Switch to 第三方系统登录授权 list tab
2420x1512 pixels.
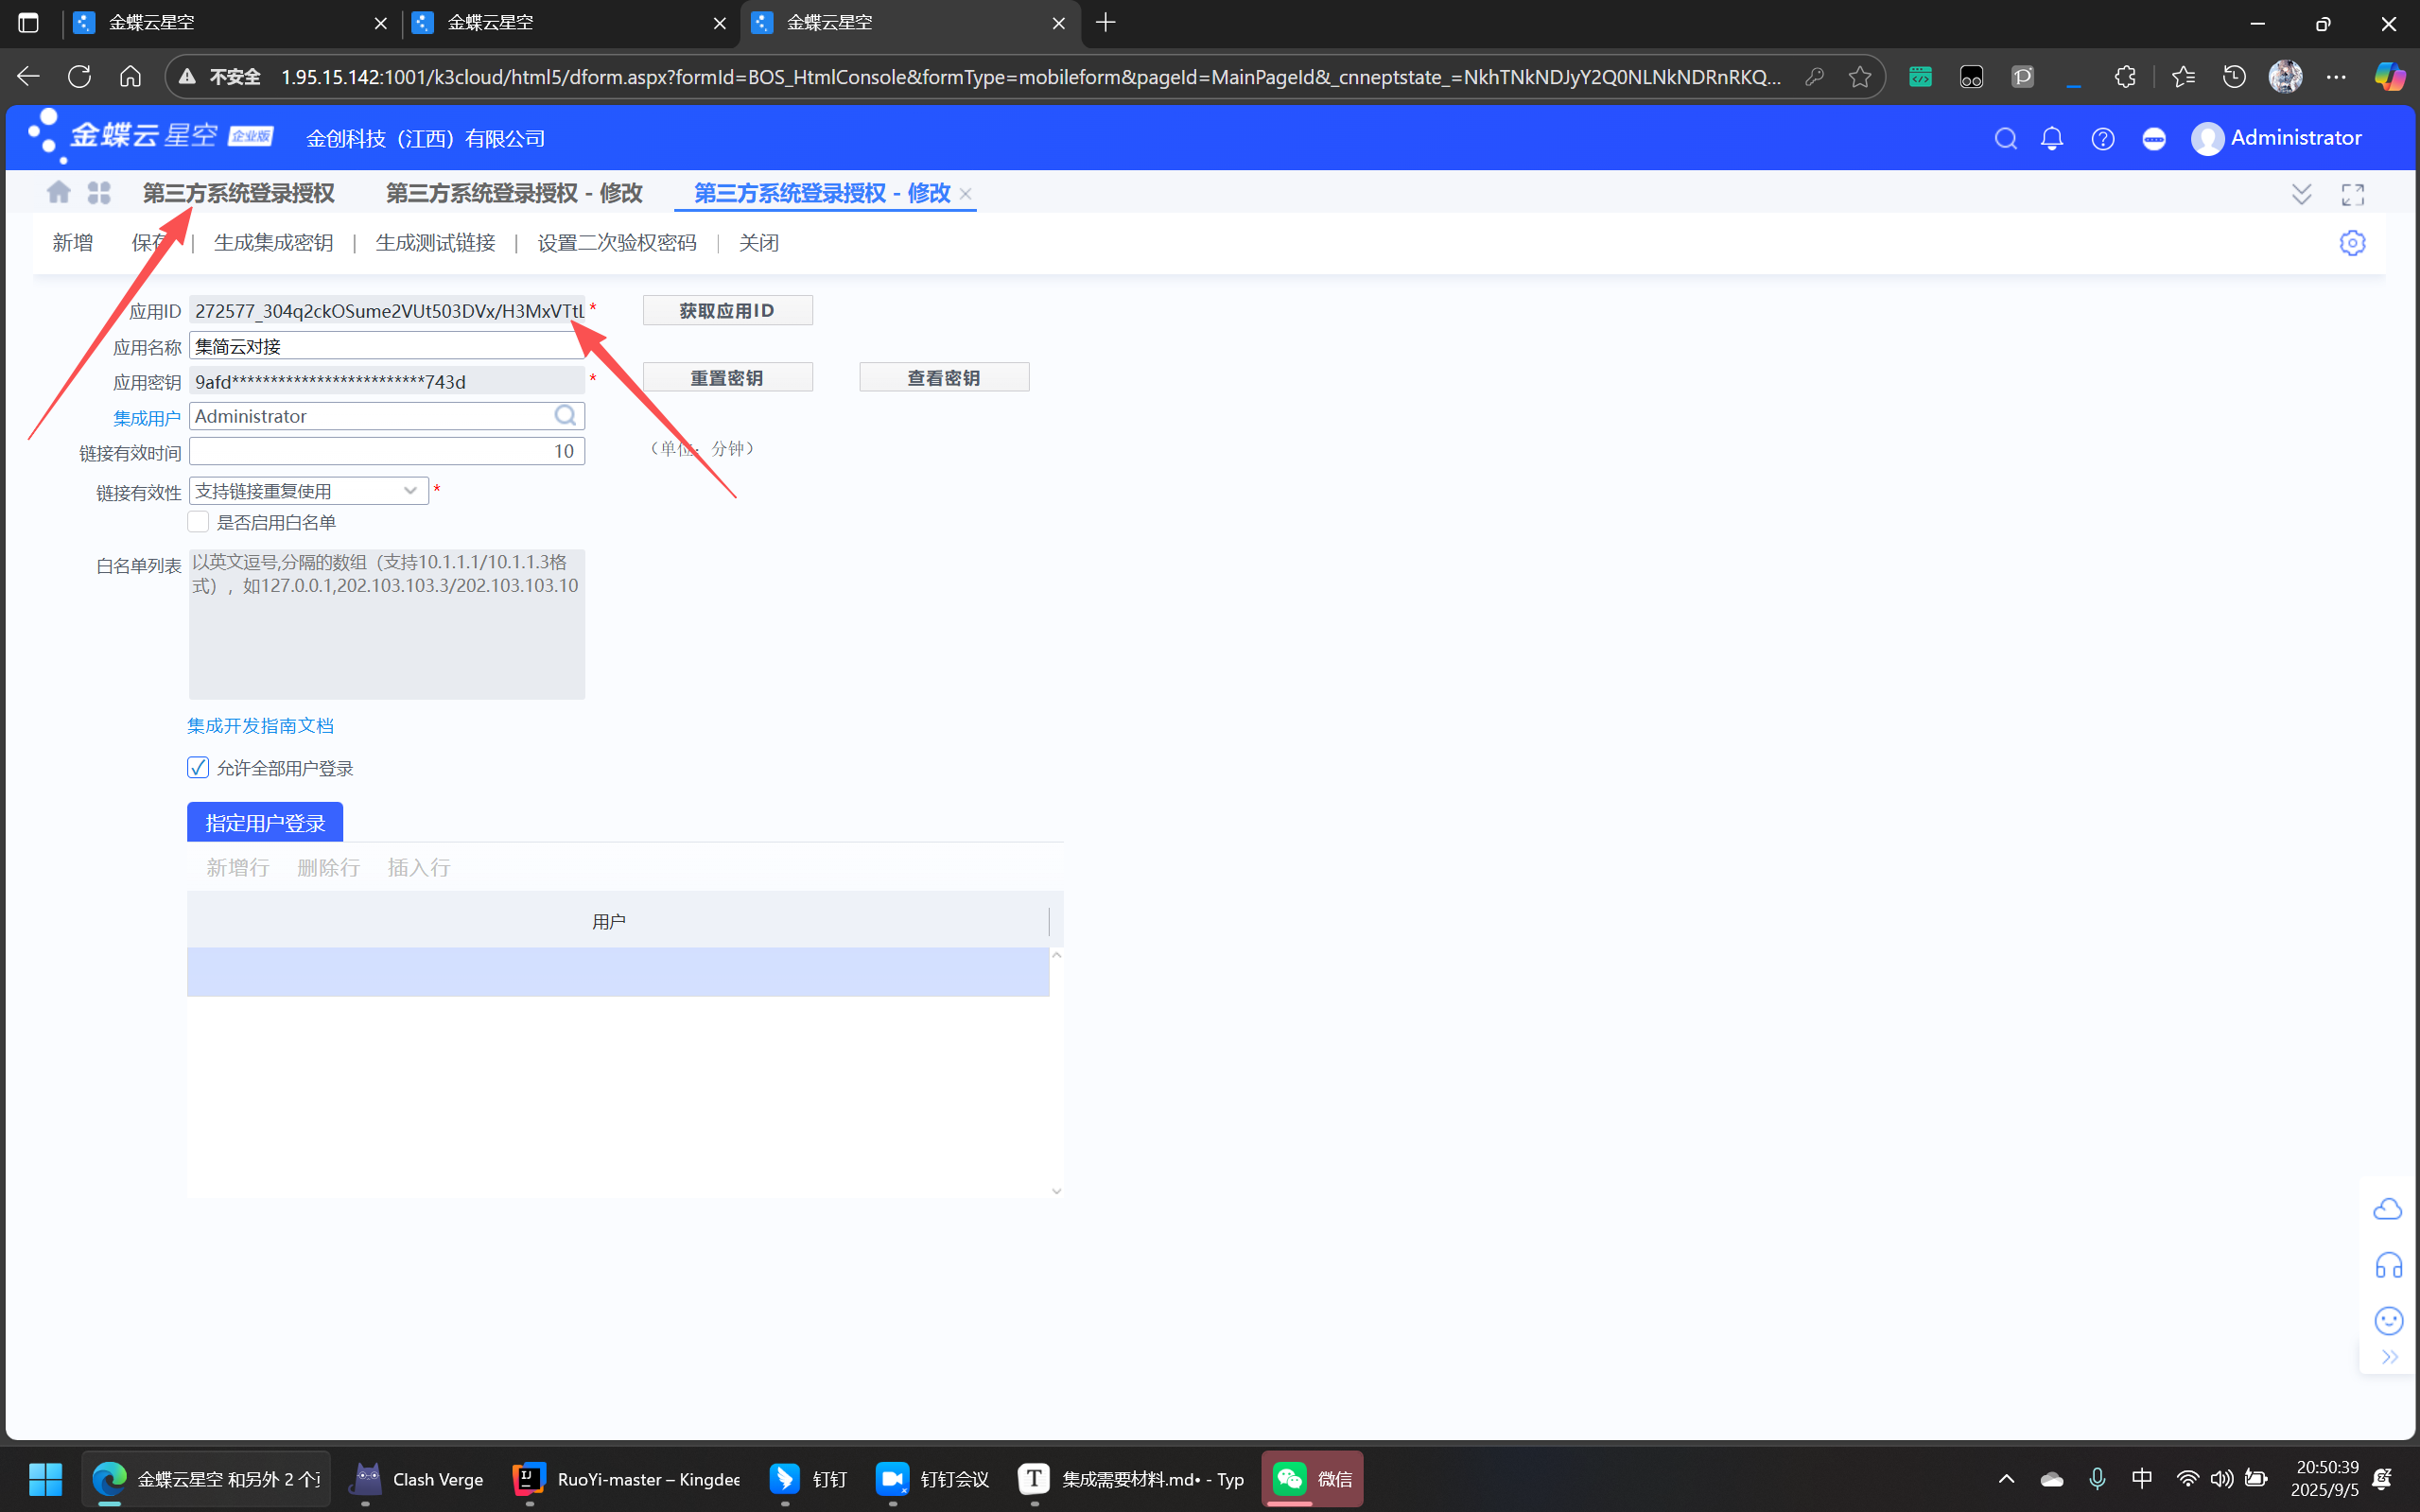click(x=238, y=193)
